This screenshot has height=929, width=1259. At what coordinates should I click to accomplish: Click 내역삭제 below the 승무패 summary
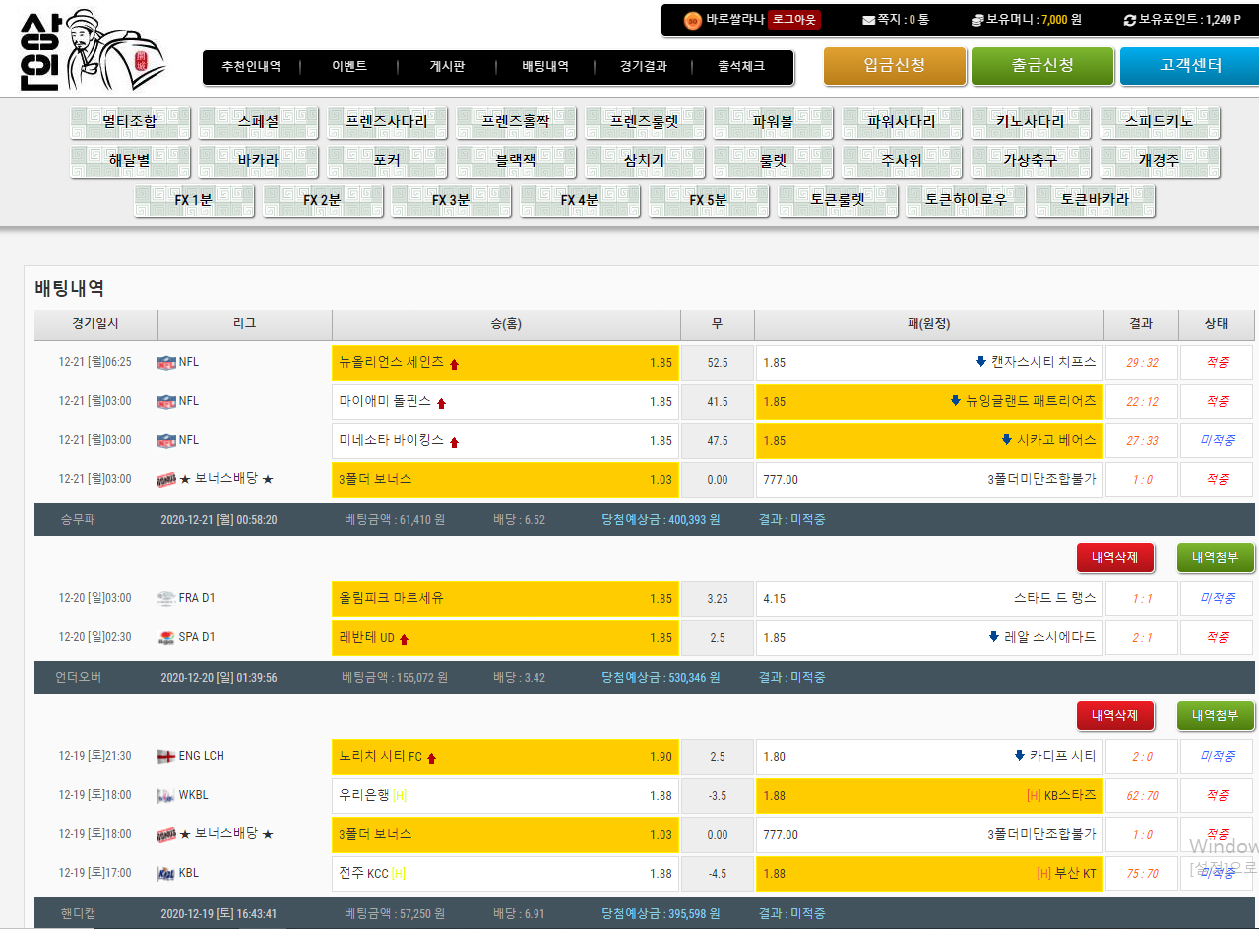1115,557
